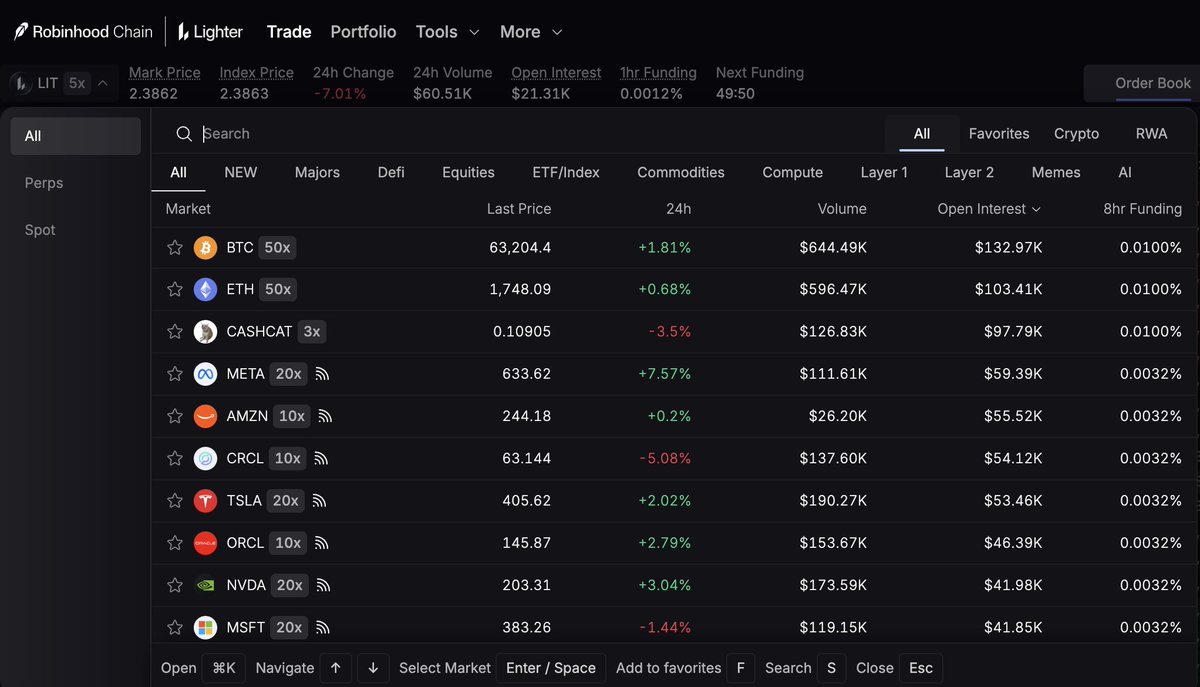Filter by the ETF/Index category

coord(566,172)
